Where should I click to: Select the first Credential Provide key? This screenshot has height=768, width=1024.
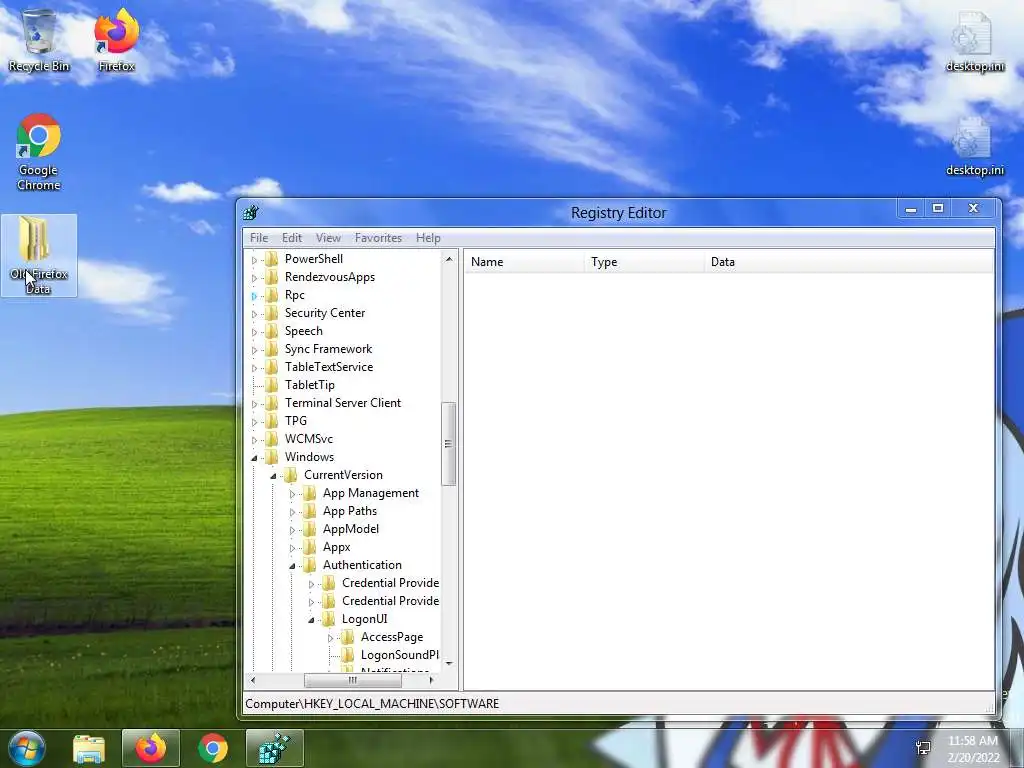390,583
